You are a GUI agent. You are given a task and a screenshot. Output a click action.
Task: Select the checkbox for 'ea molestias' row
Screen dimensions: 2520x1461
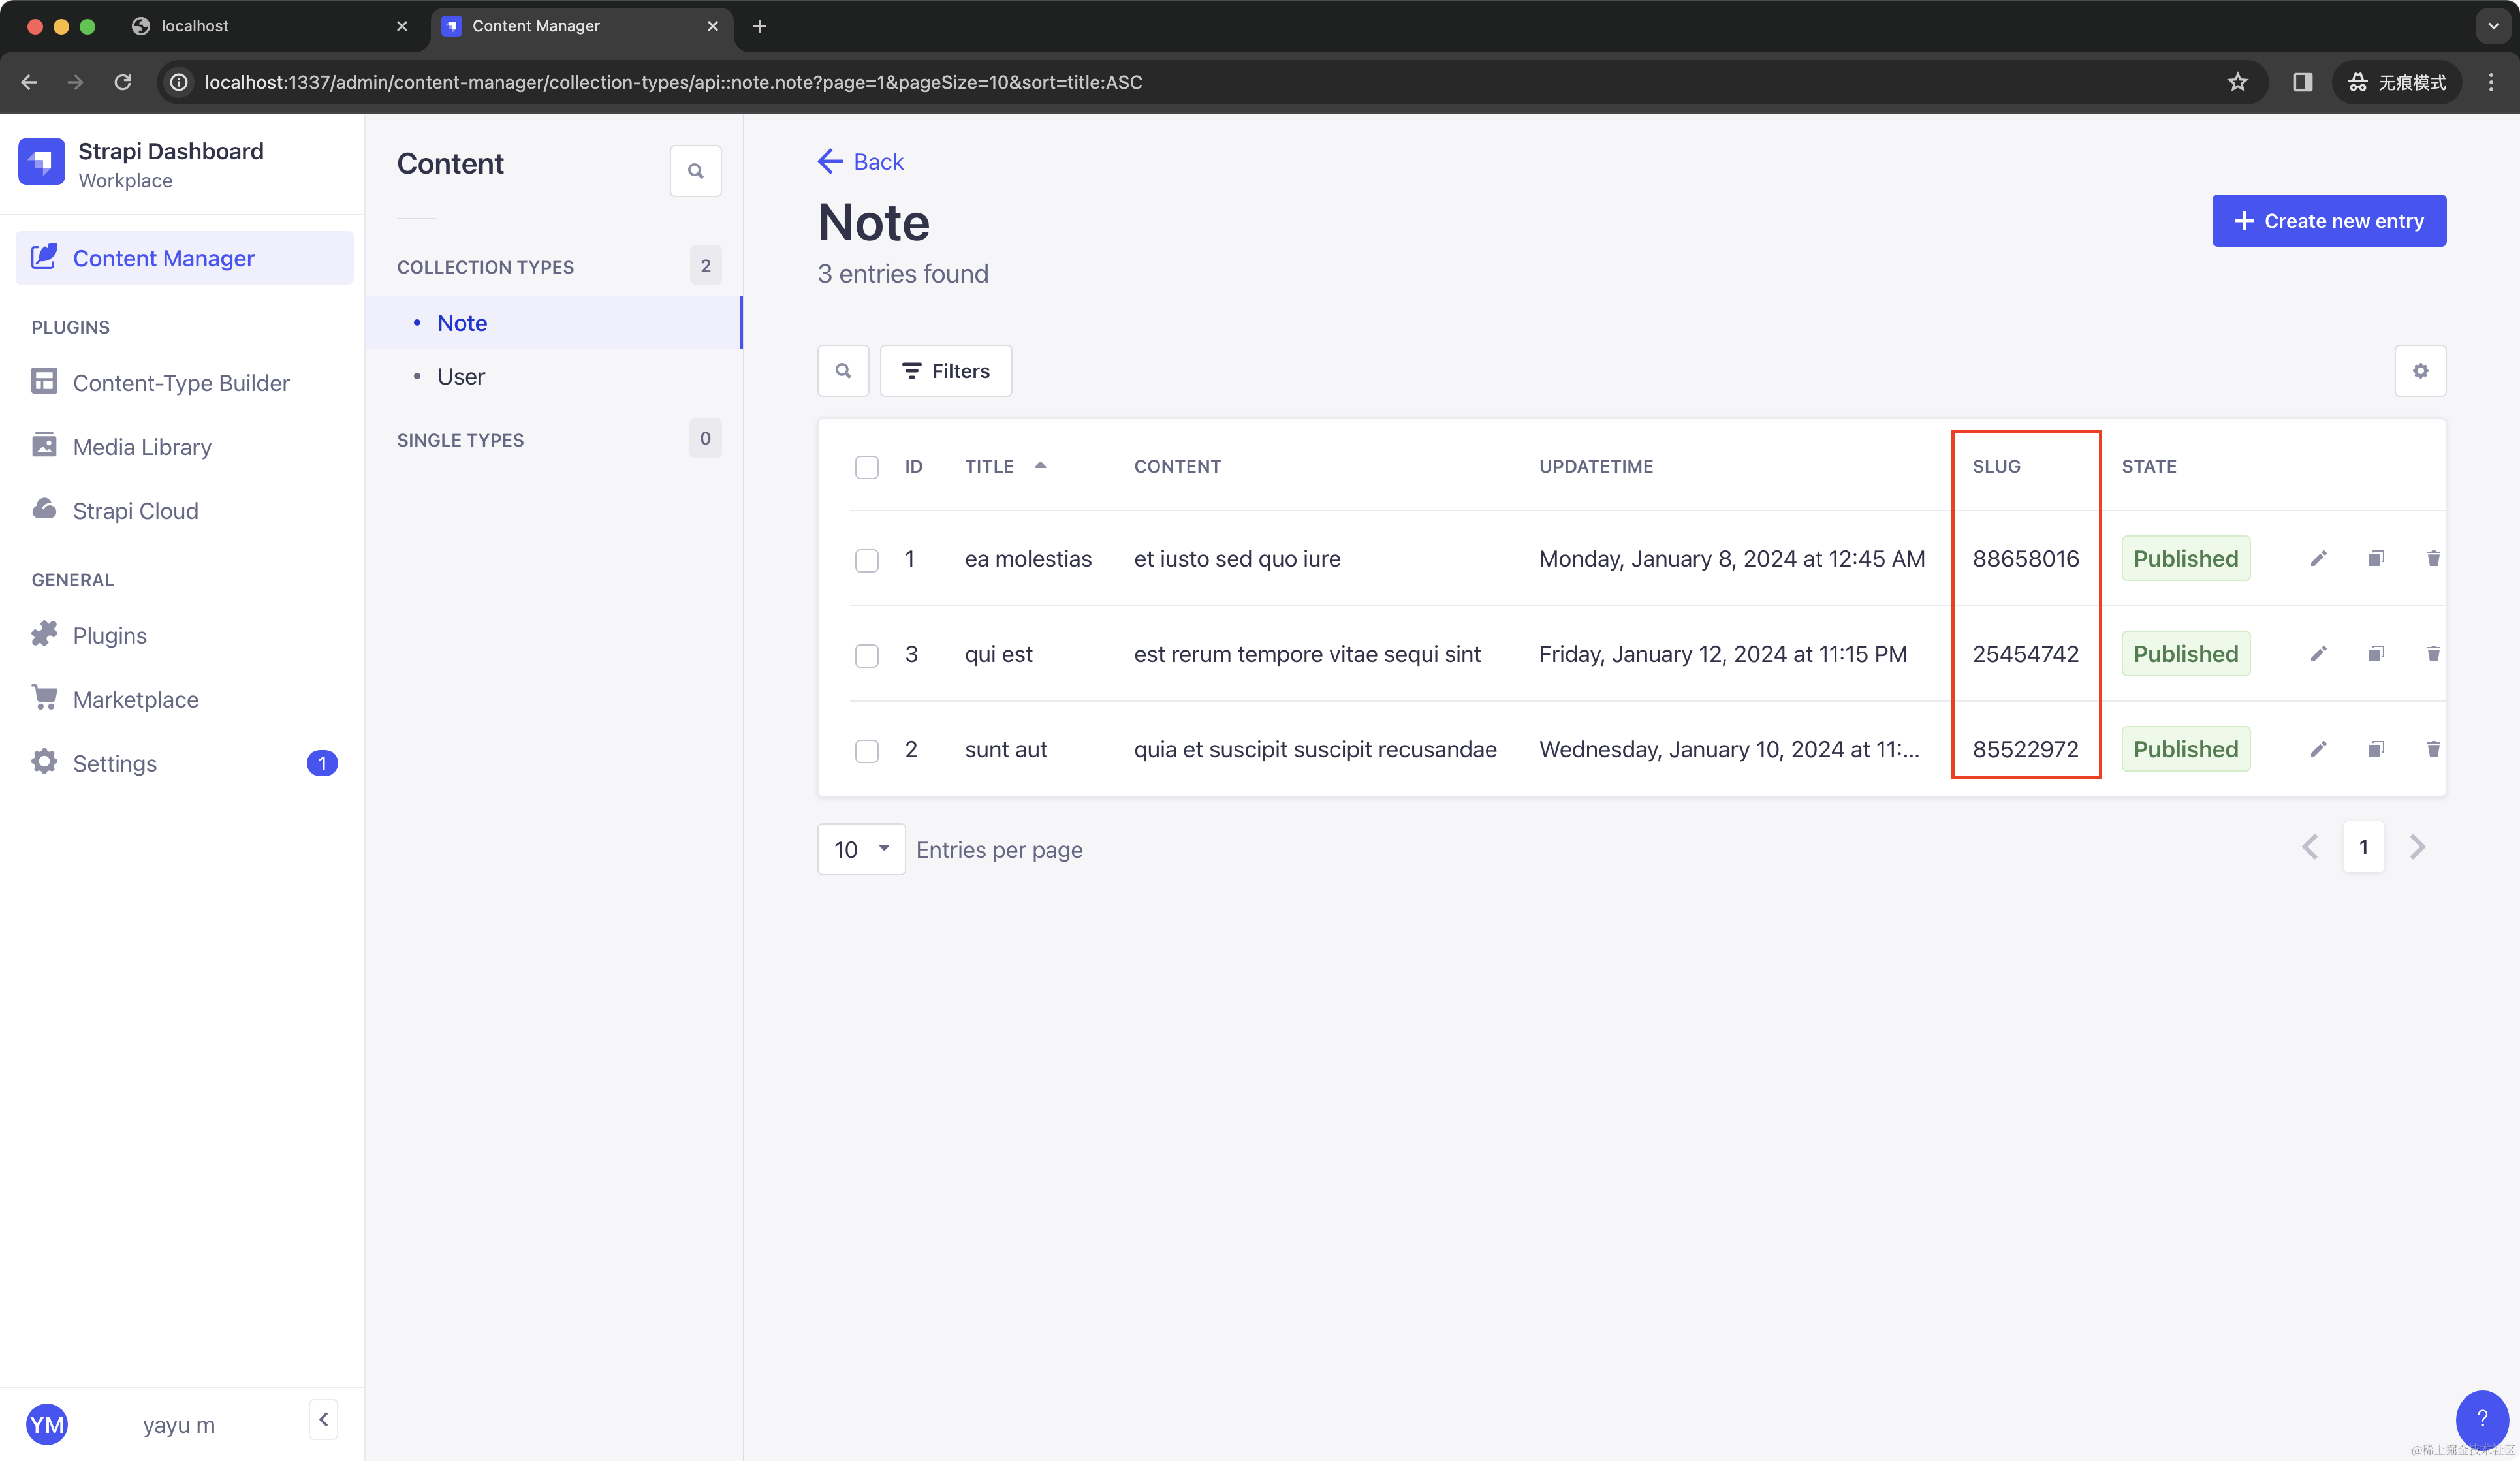867,559
